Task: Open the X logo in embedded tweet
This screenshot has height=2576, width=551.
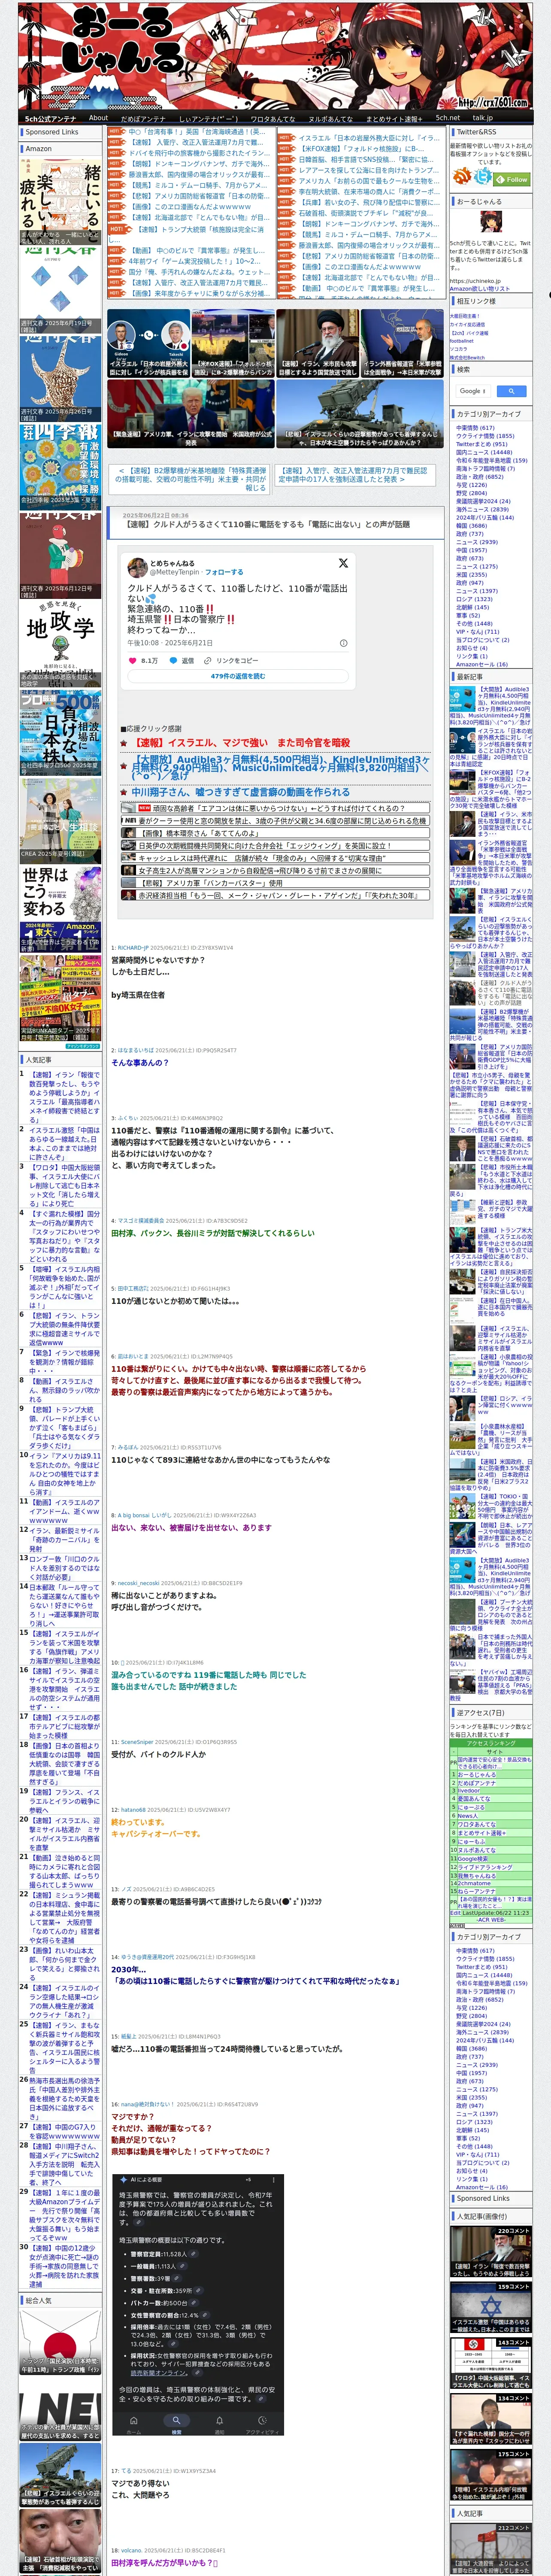Action: click(343, 563)
